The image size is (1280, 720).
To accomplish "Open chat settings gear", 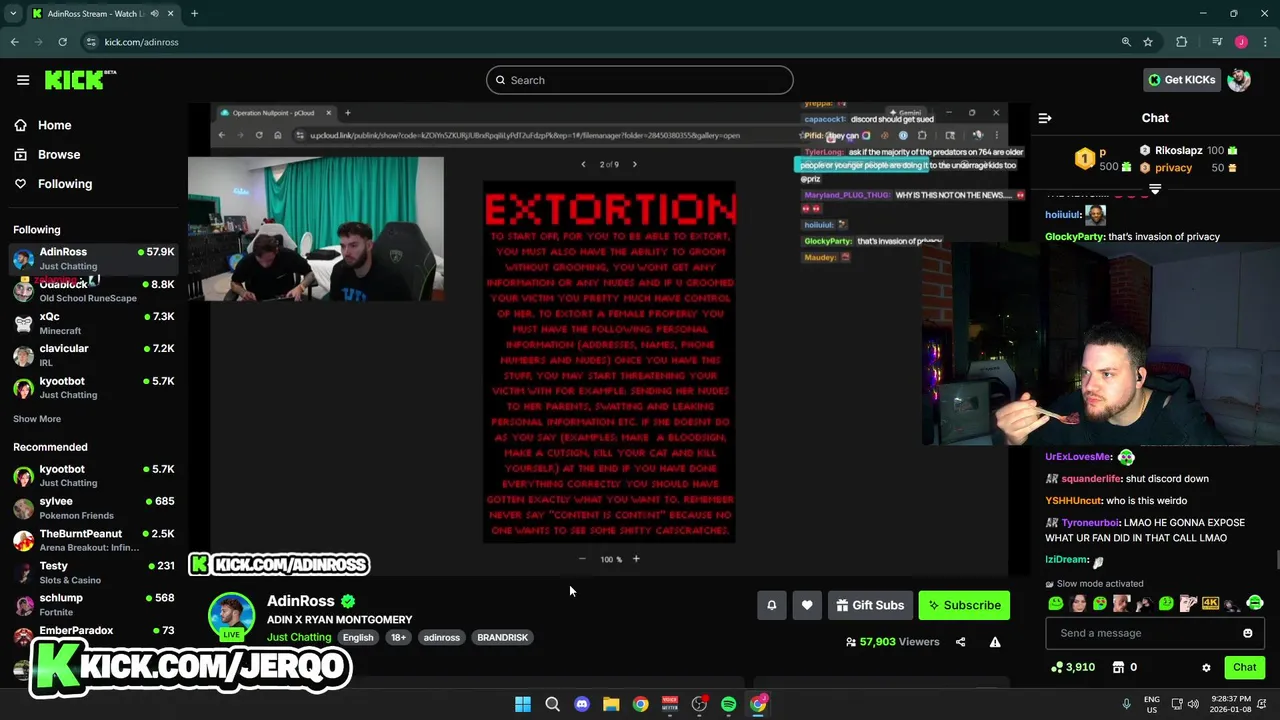I will coord(1206,667).
